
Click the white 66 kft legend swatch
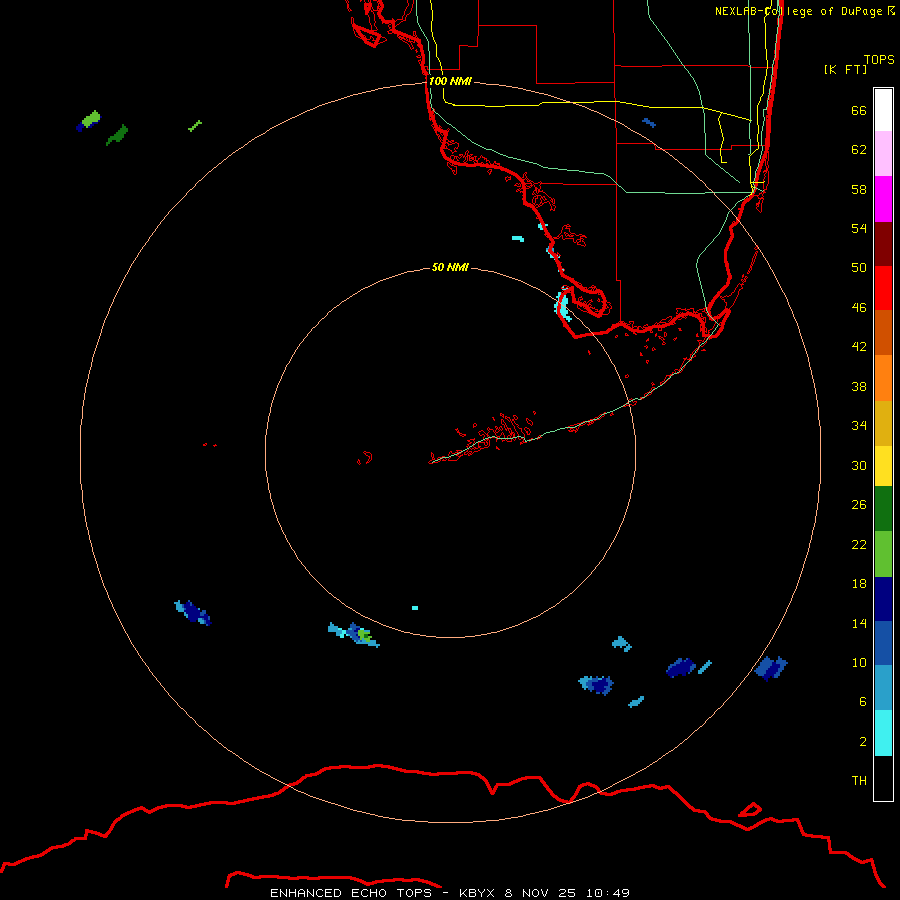click(x=883, y=110)
